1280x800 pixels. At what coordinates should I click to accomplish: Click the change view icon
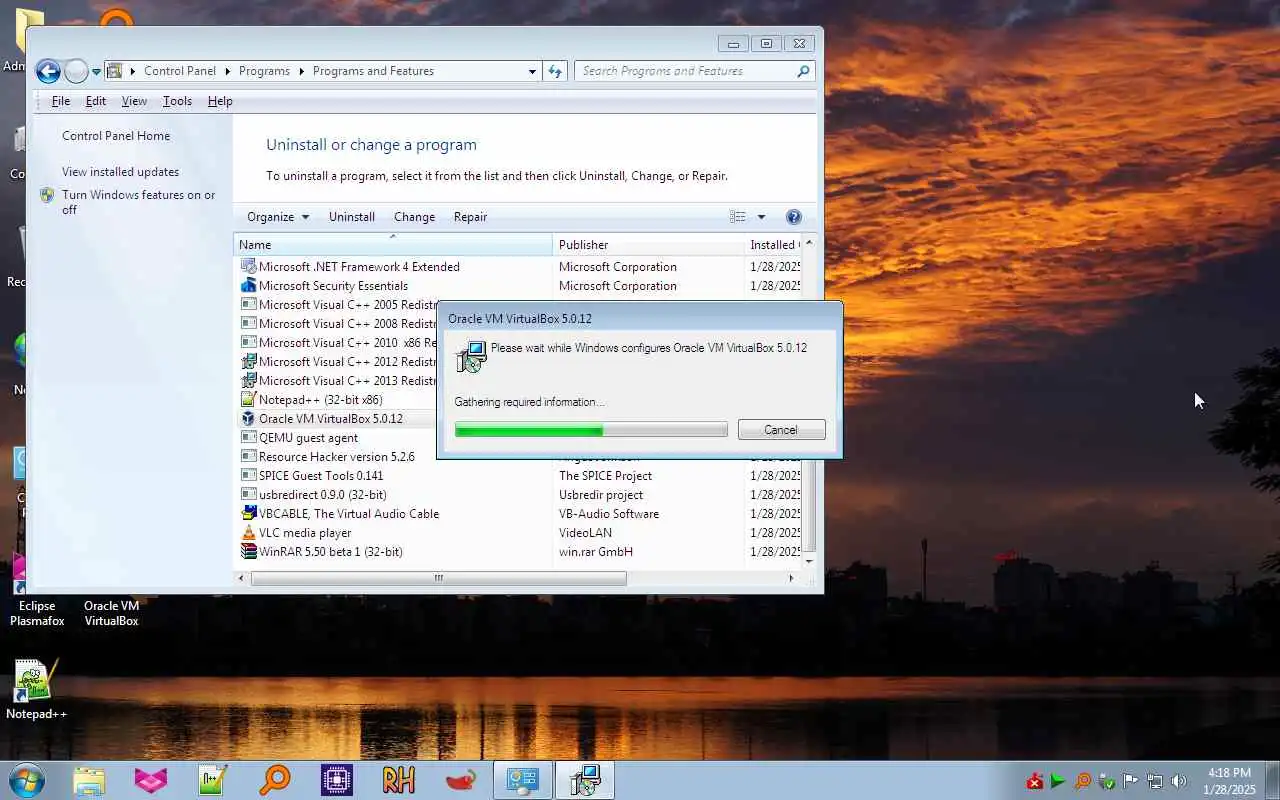point(738,217)
